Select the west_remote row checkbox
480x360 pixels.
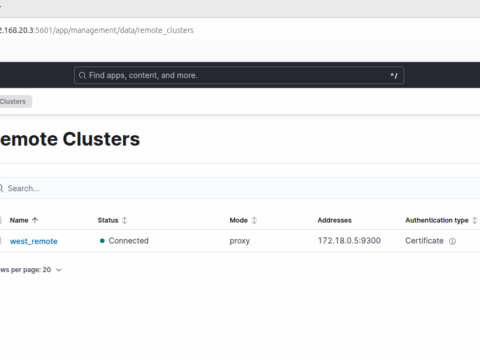pyautogui.click(x=0, y=241)
